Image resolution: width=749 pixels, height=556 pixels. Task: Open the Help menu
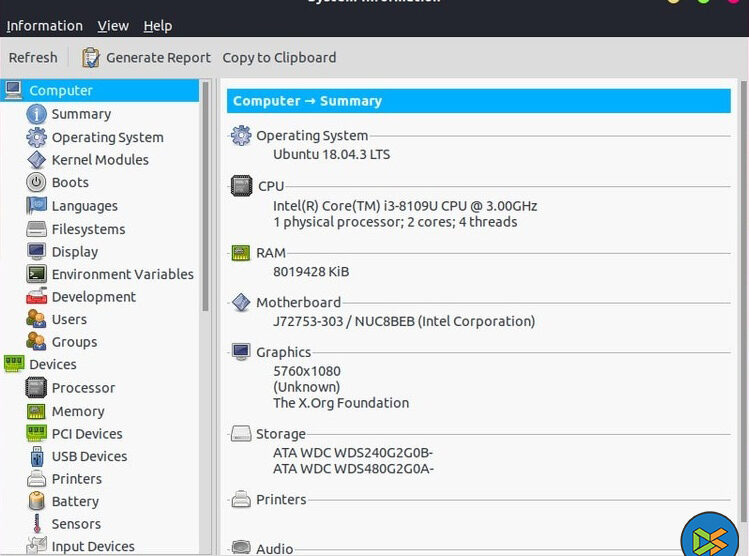point(157,26)
